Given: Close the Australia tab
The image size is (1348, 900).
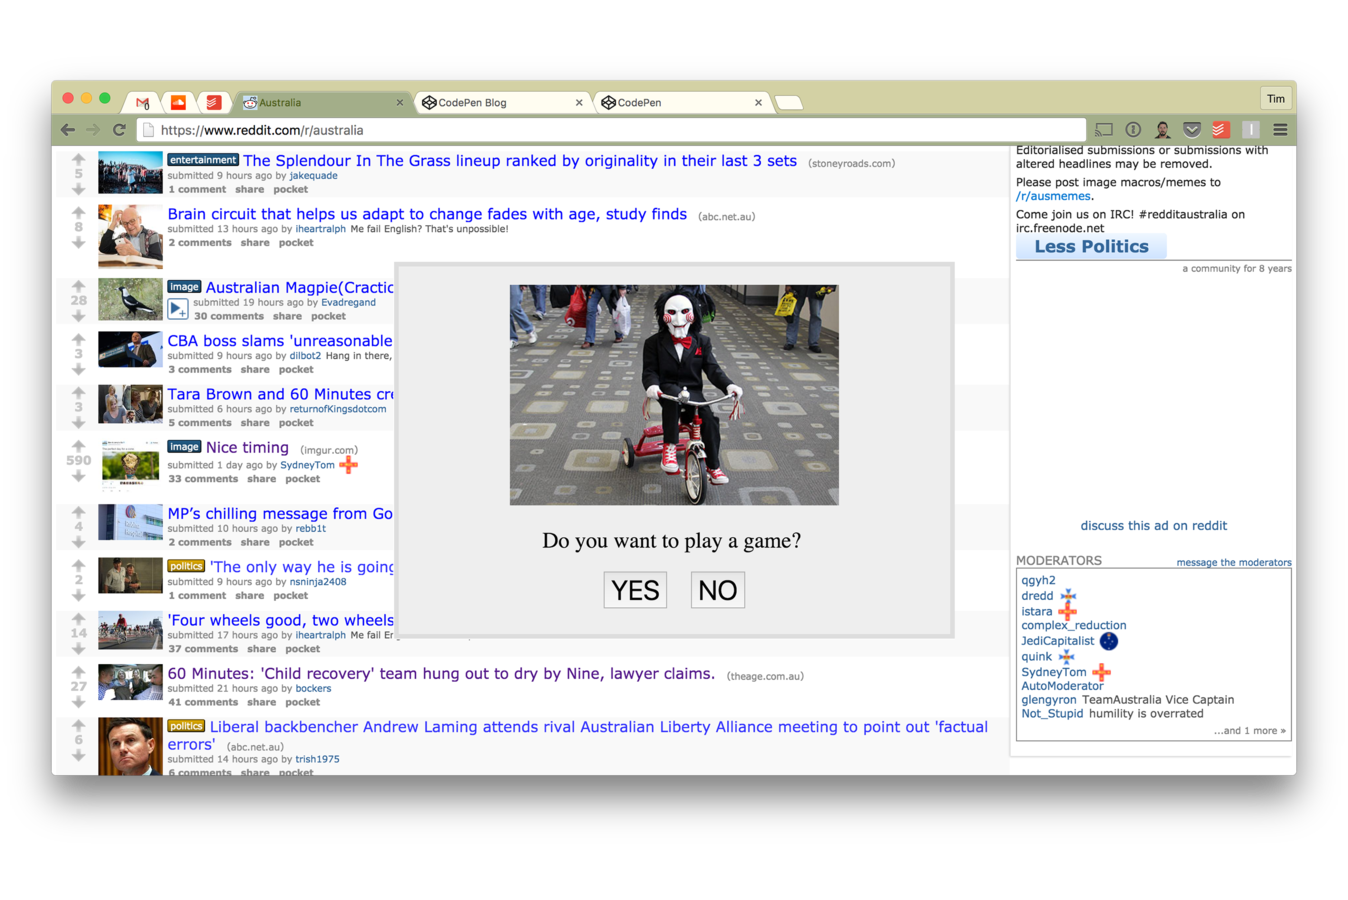Looking at the screenshot, I should click(400, 102).
